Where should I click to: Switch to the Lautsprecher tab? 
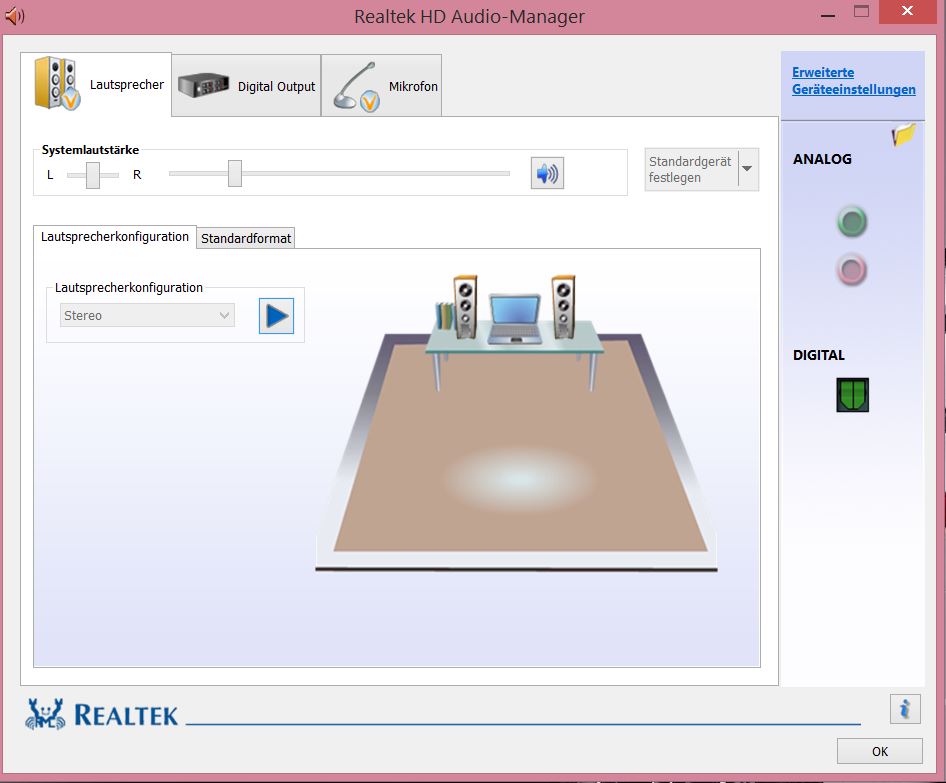96,84
